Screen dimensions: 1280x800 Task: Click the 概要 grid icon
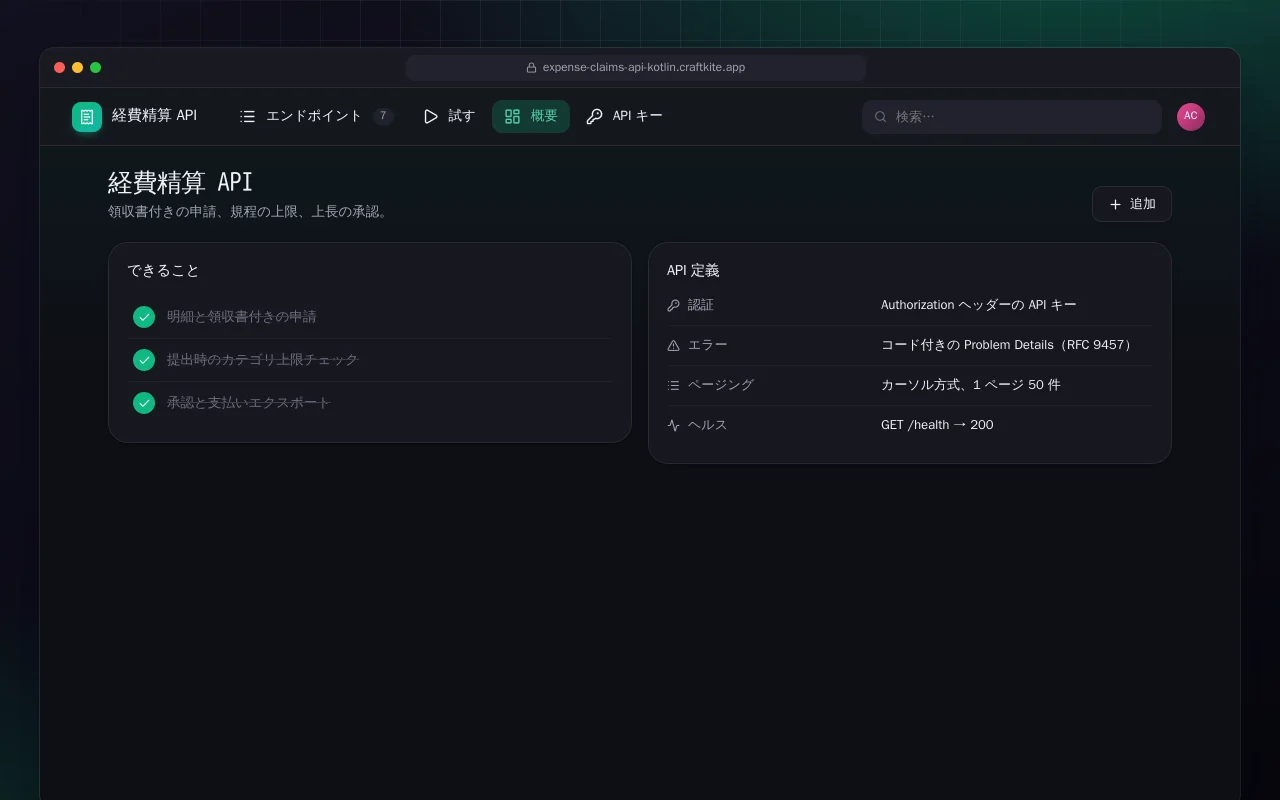[x=512, y=117]
